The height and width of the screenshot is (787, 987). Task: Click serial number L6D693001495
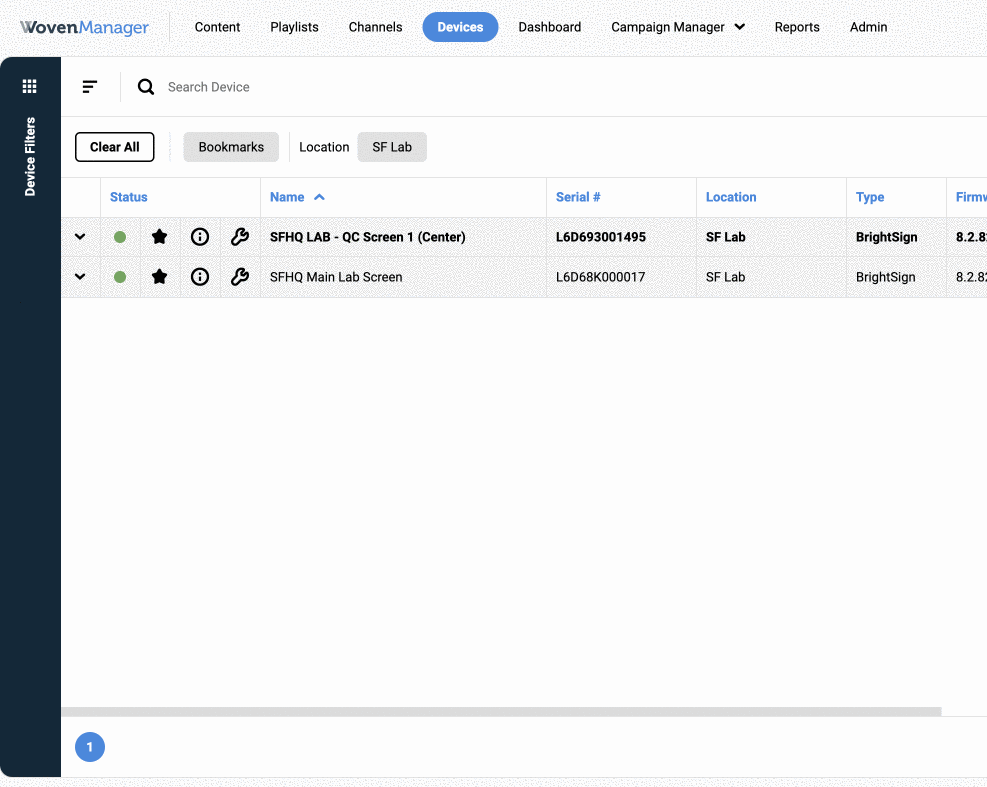[x=601, y=237]
